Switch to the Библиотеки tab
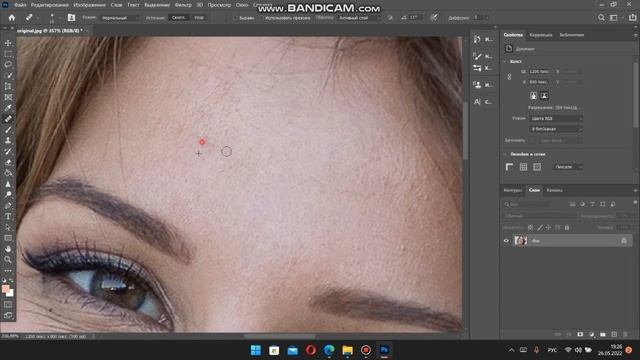Screen dimensions: 640x360 (x=571, y=35)
